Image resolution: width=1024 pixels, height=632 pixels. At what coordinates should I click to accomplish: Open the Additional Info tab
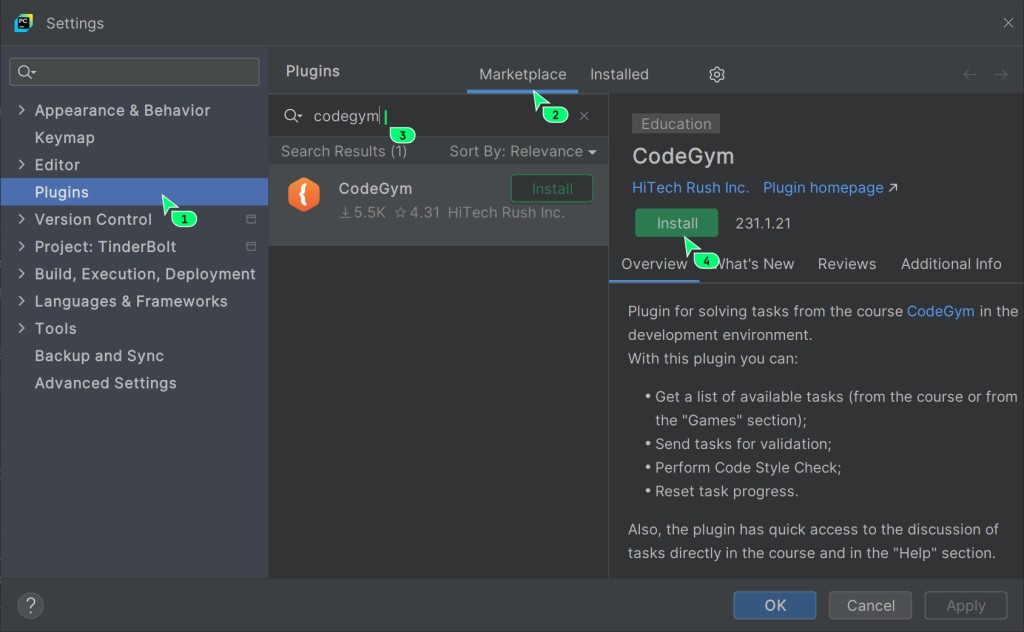950,264
